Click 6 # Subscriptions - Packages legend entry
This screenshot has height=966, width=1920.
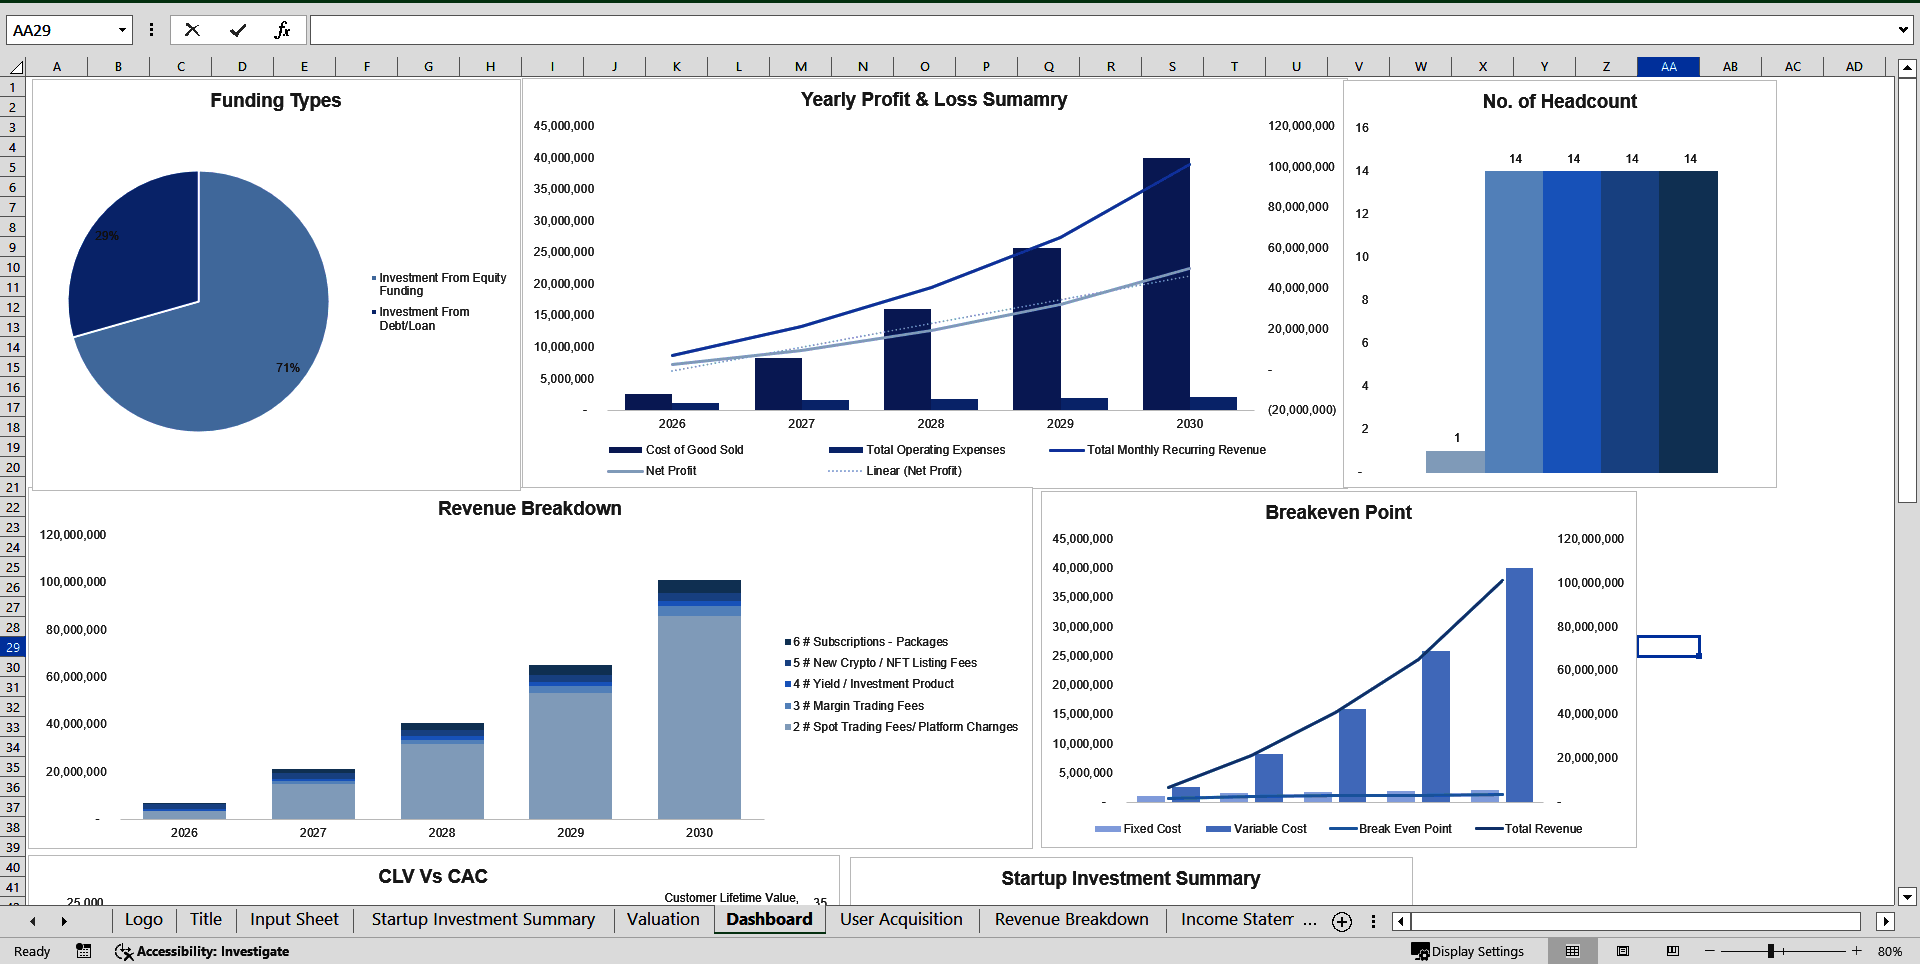(x=866, y=642)
